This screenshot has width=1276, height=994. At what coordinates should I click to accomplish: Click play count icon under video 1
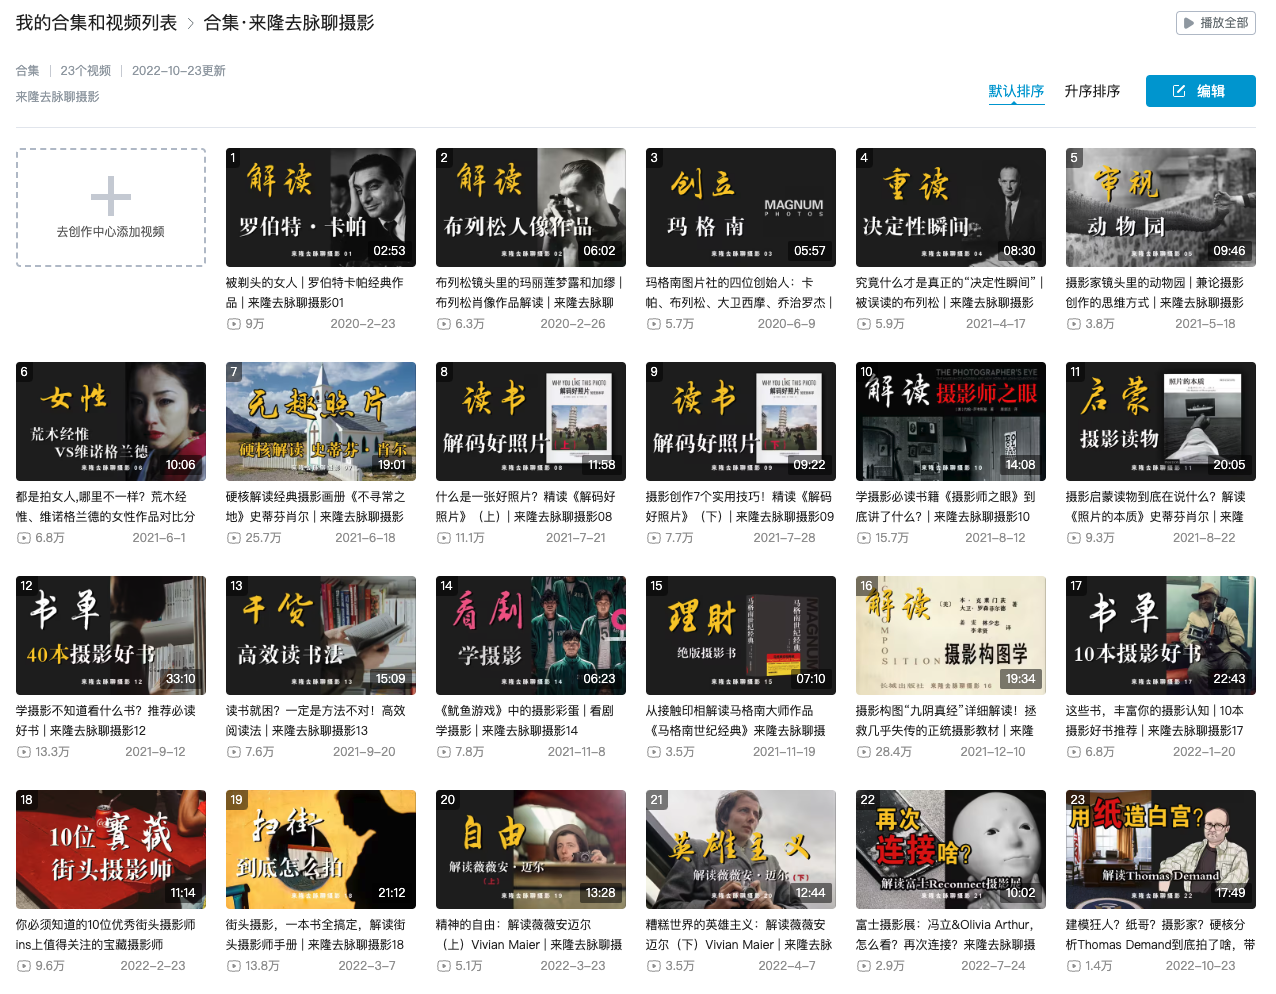[x=234, y=324]
